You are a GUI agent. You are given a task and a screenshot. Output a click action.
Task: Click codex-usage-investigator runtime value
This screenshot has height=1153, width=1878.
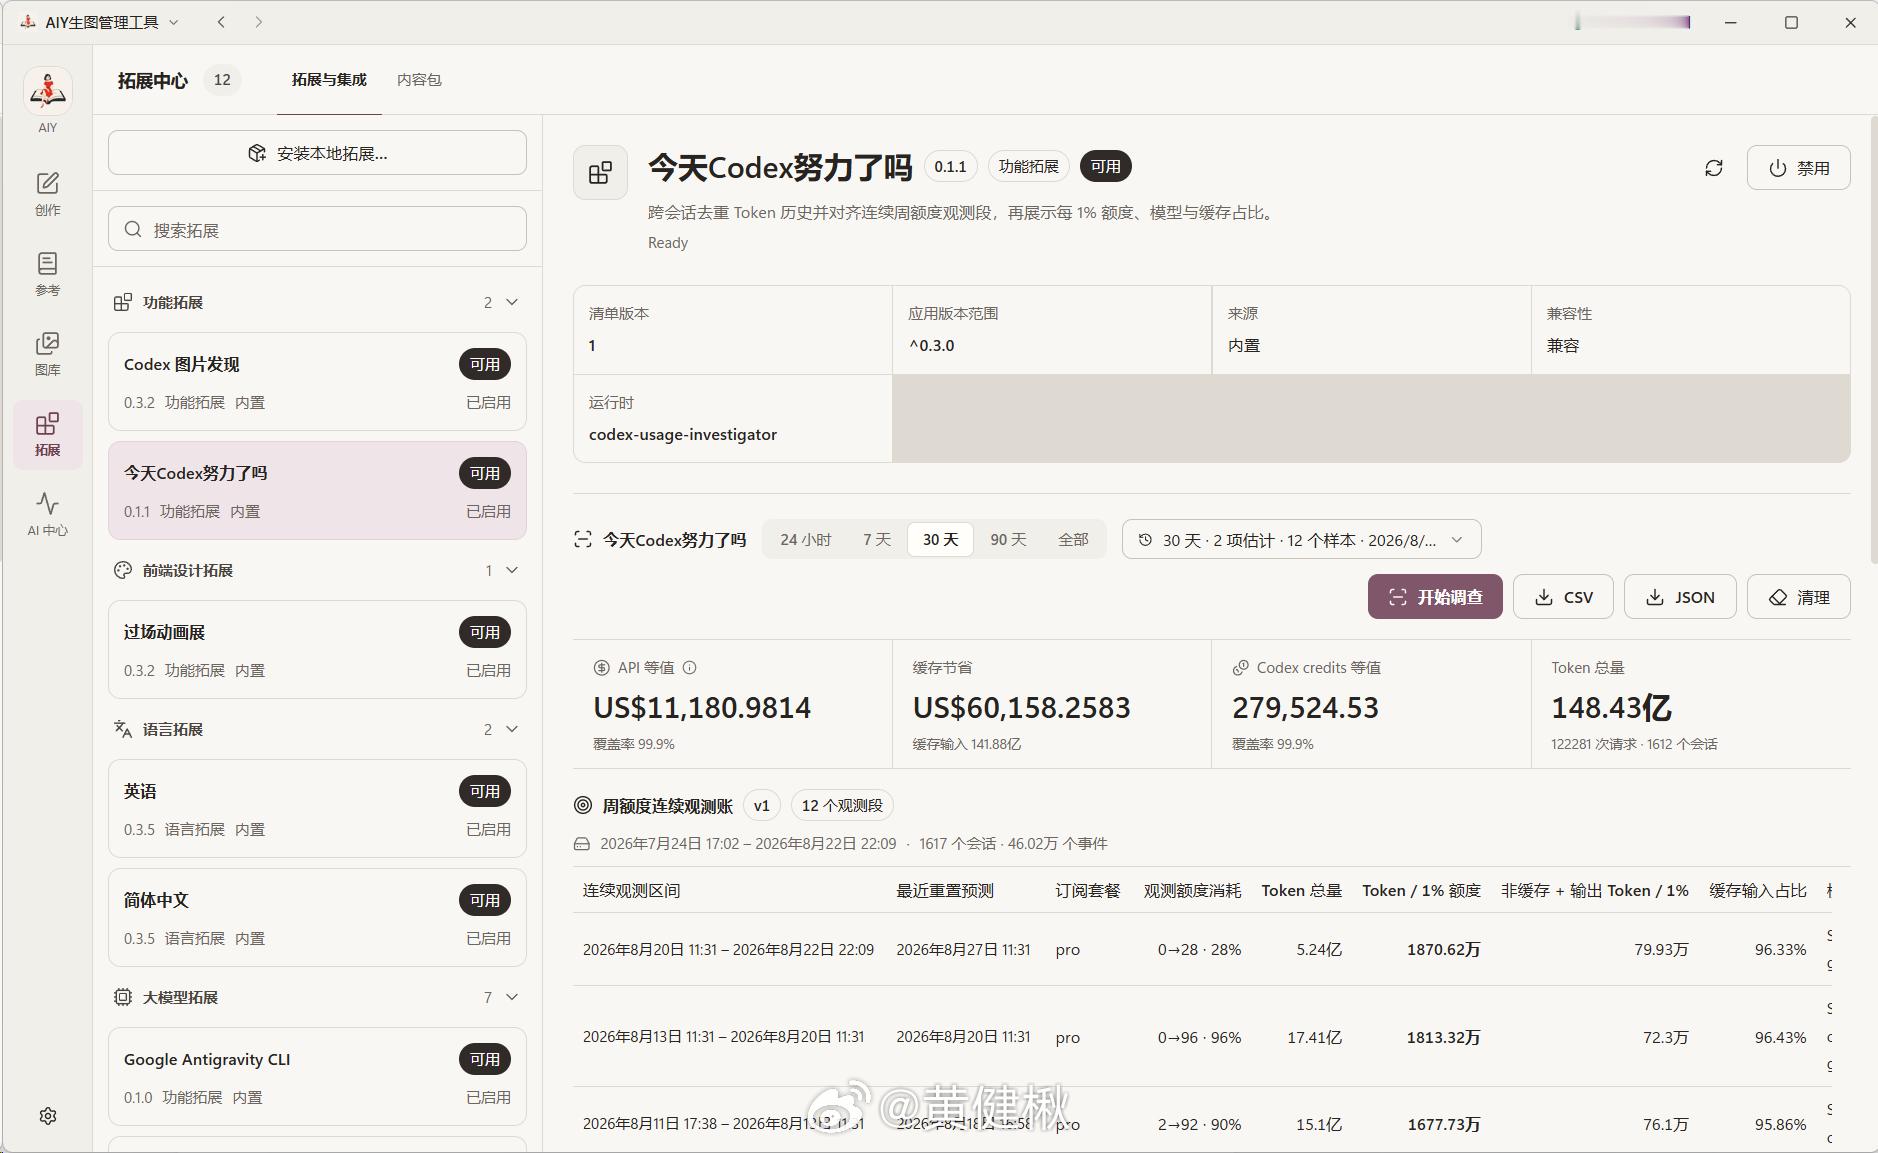(683, 435)
